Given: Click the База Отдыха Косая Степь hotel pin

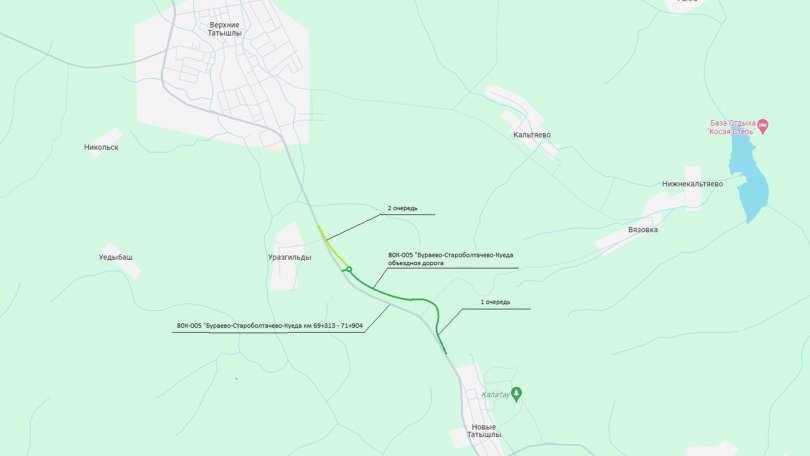Looking at the screenshot, I should coord(763,126).
